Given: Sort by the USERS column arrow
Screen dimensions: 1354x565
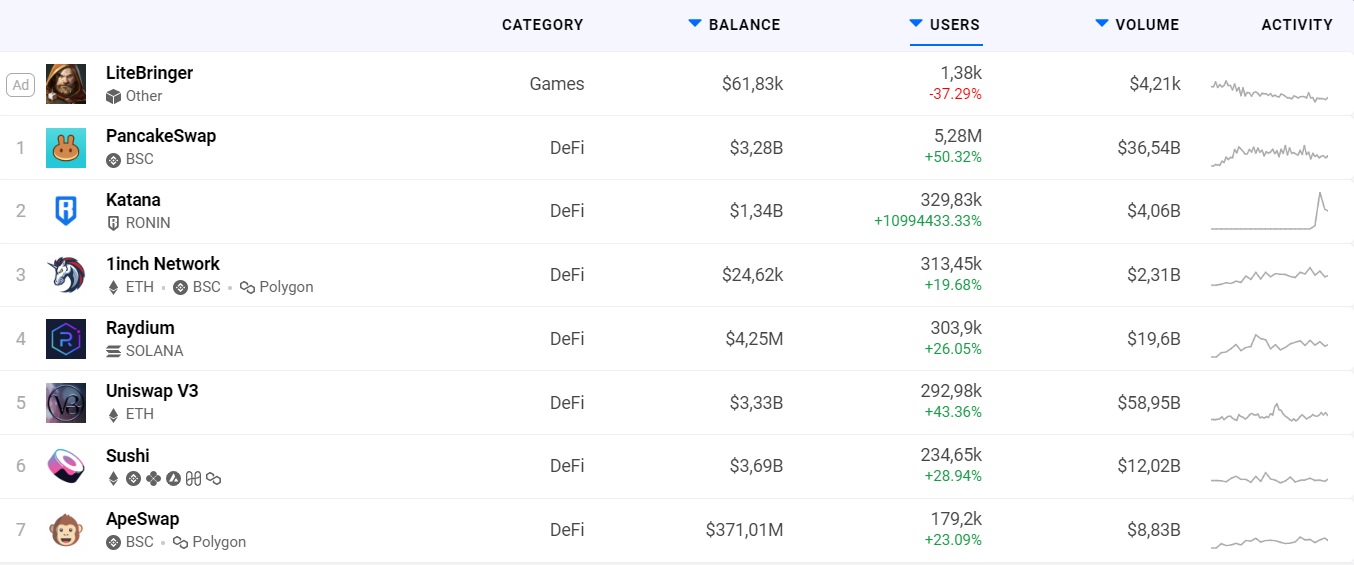Looking at the screenshot, I should (x=916, y=24).
